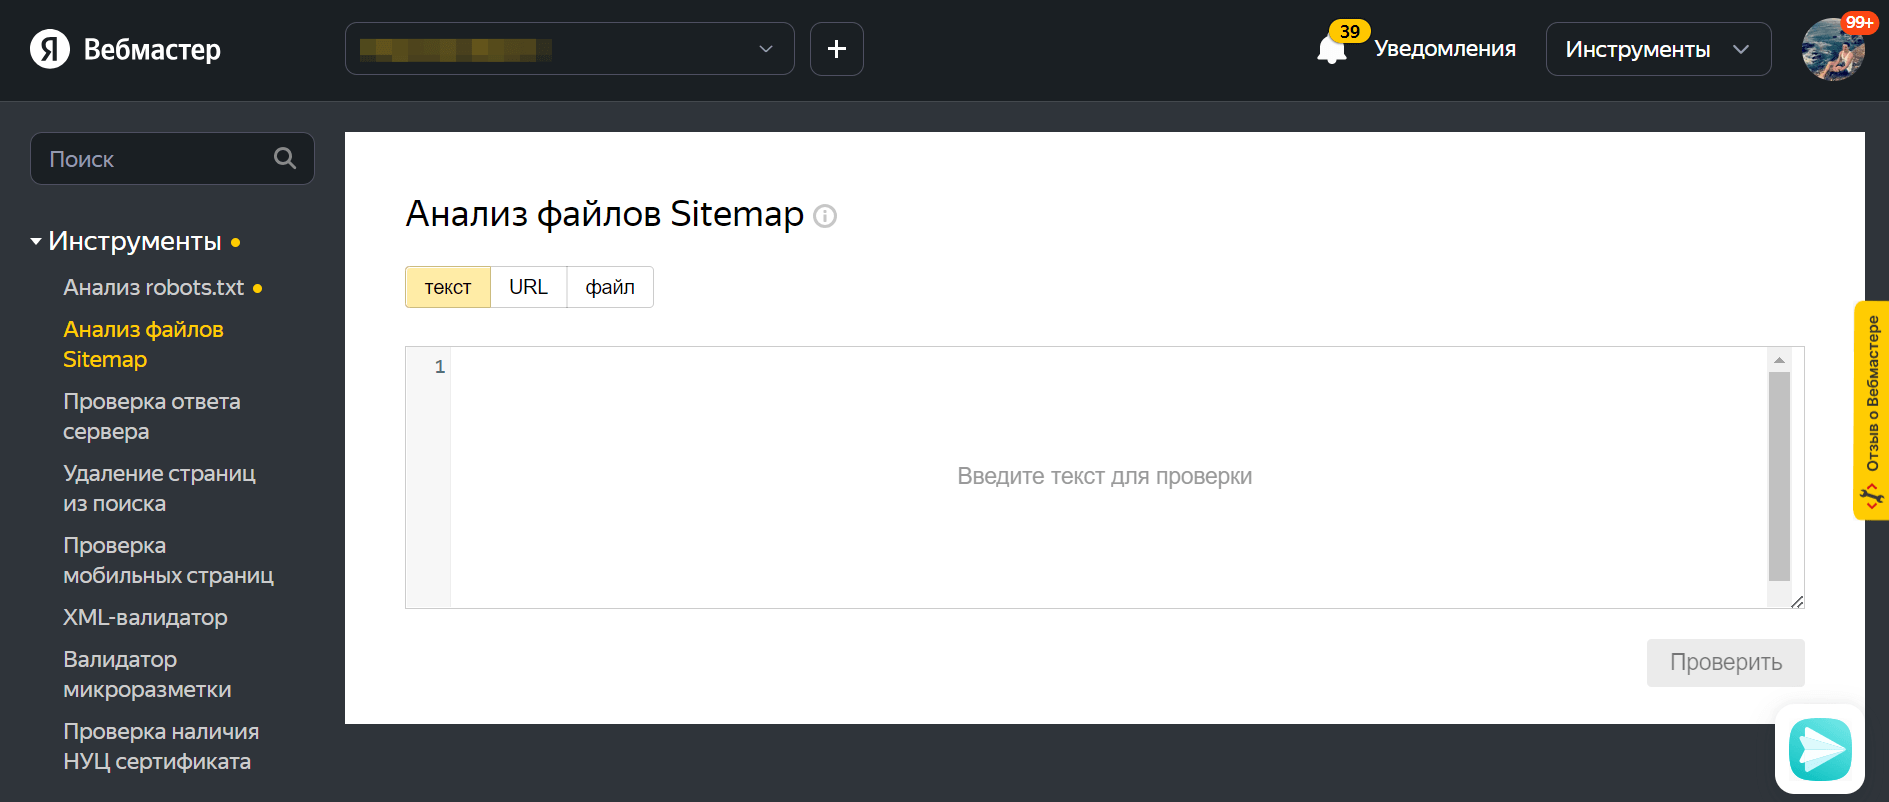Click the Yandex logo icon

pyautogui.click(x=50, y=49)
